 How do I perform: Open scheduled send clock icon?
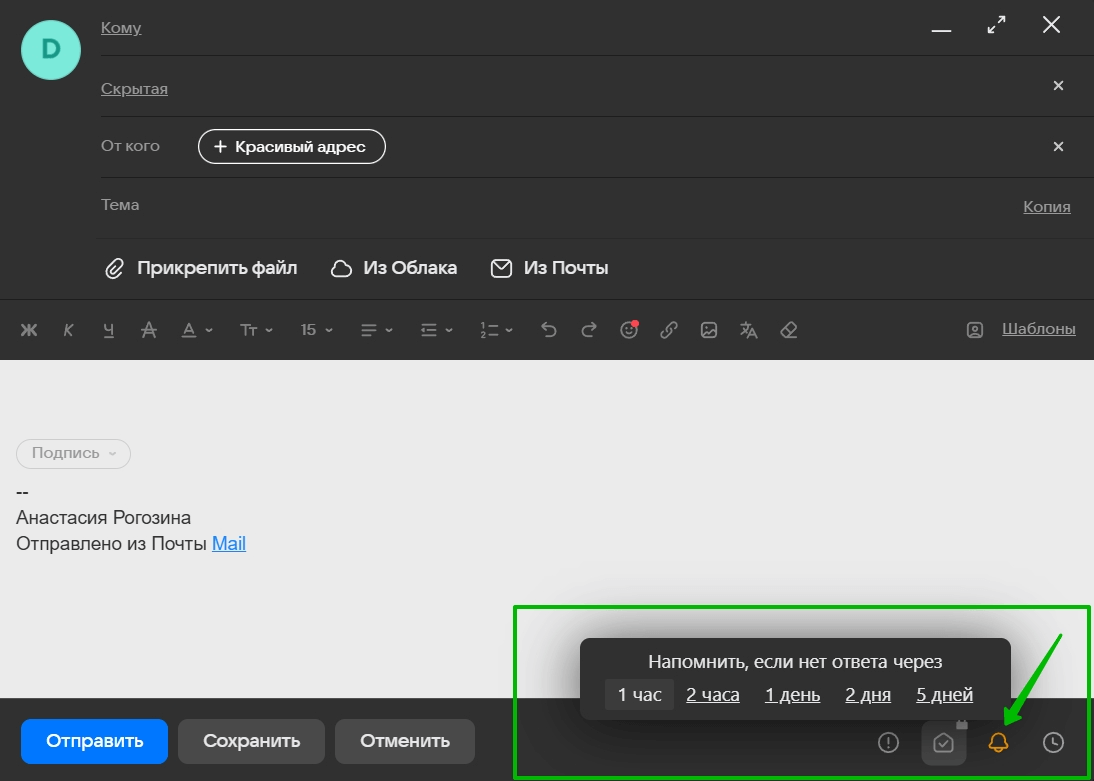point(1053,742)
